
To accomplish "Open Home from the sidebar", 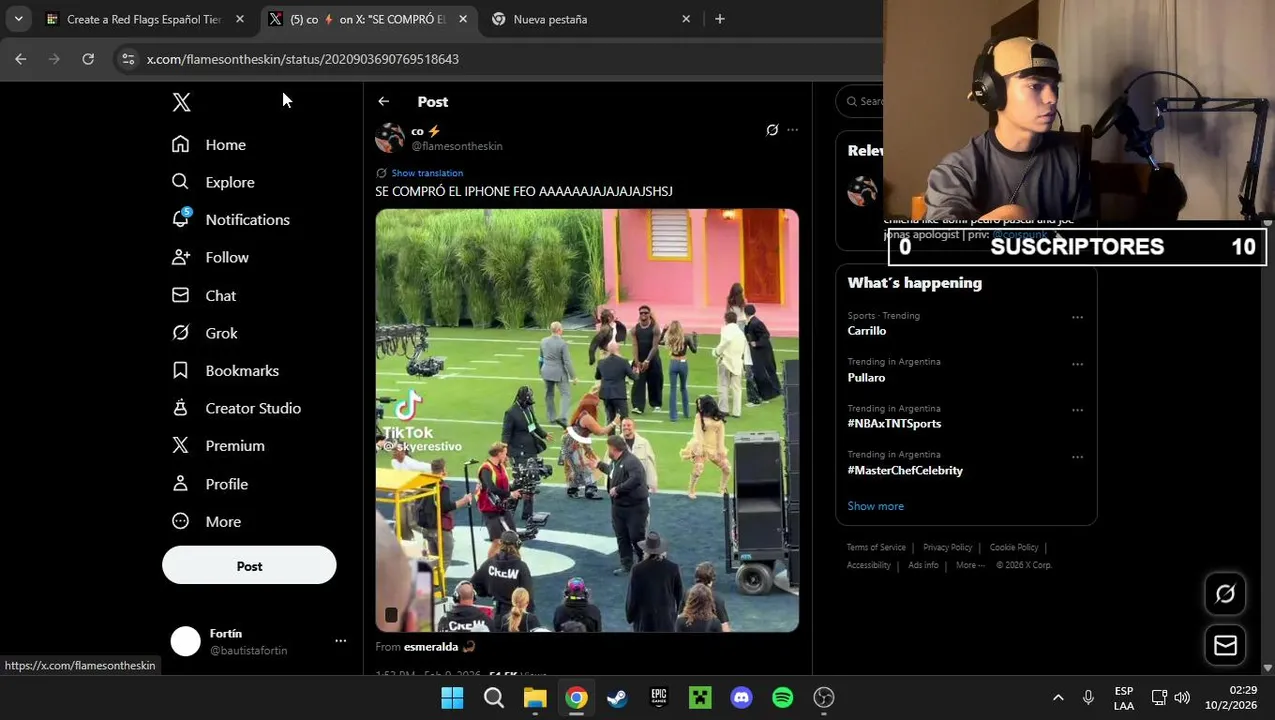I will [209, 145].
